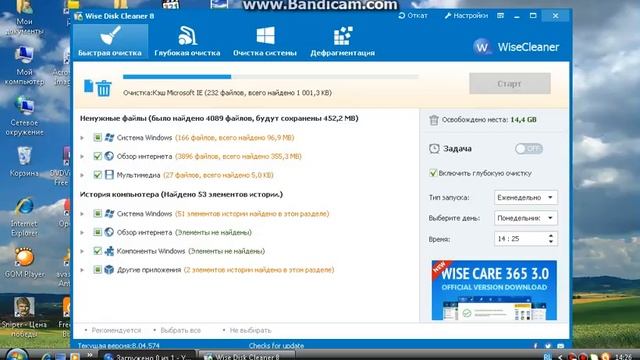Uncheck the Мультимедиа checkbox
Viewport: 640px width, 360px height.
pyautogui.click(x=97, y=175)
